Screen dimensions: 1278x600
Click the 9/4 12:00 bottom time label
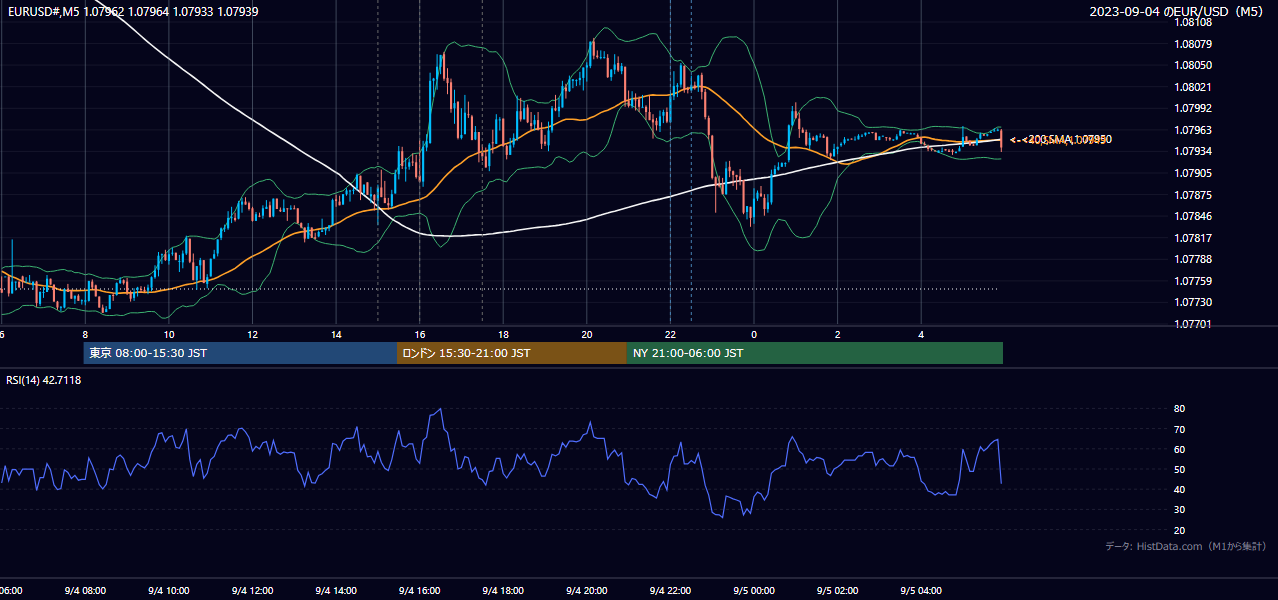pyautogui.click(x=252, y=591)
